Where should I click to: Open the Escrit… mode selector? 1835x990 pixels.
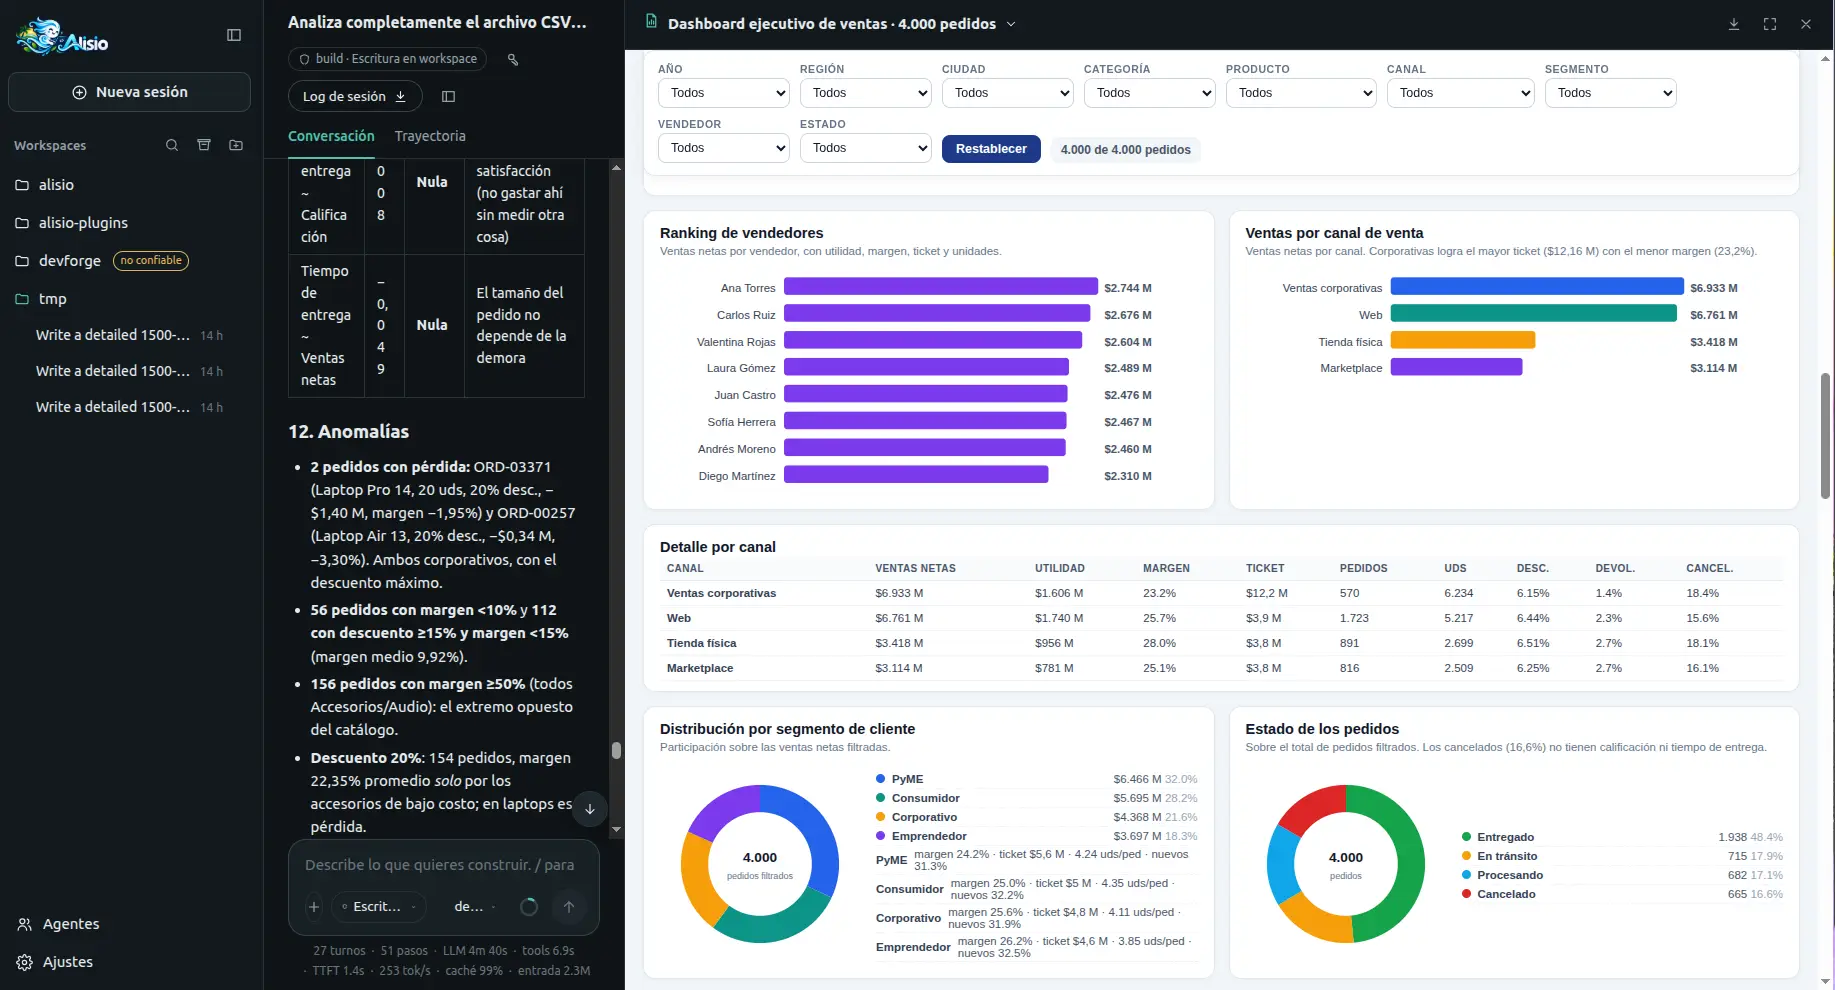379,907
